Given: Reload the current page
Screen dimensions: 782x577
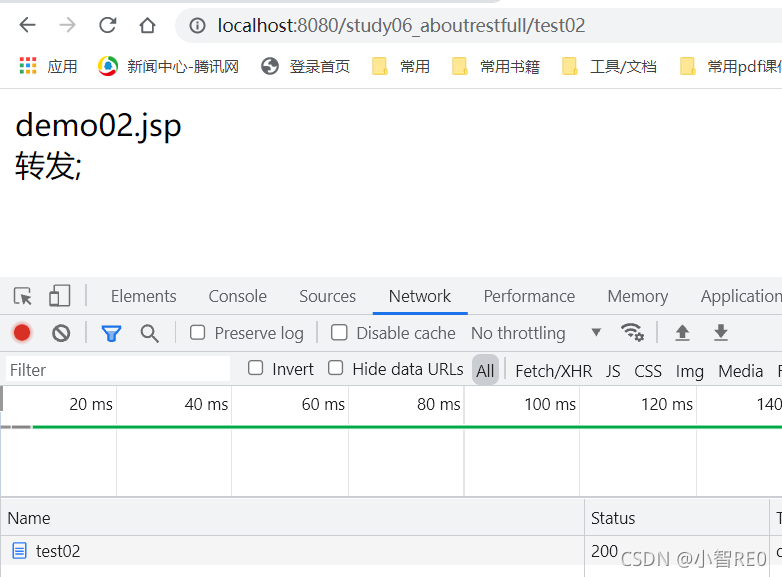Looking at the screenshot, I should [x=107, y=24].
